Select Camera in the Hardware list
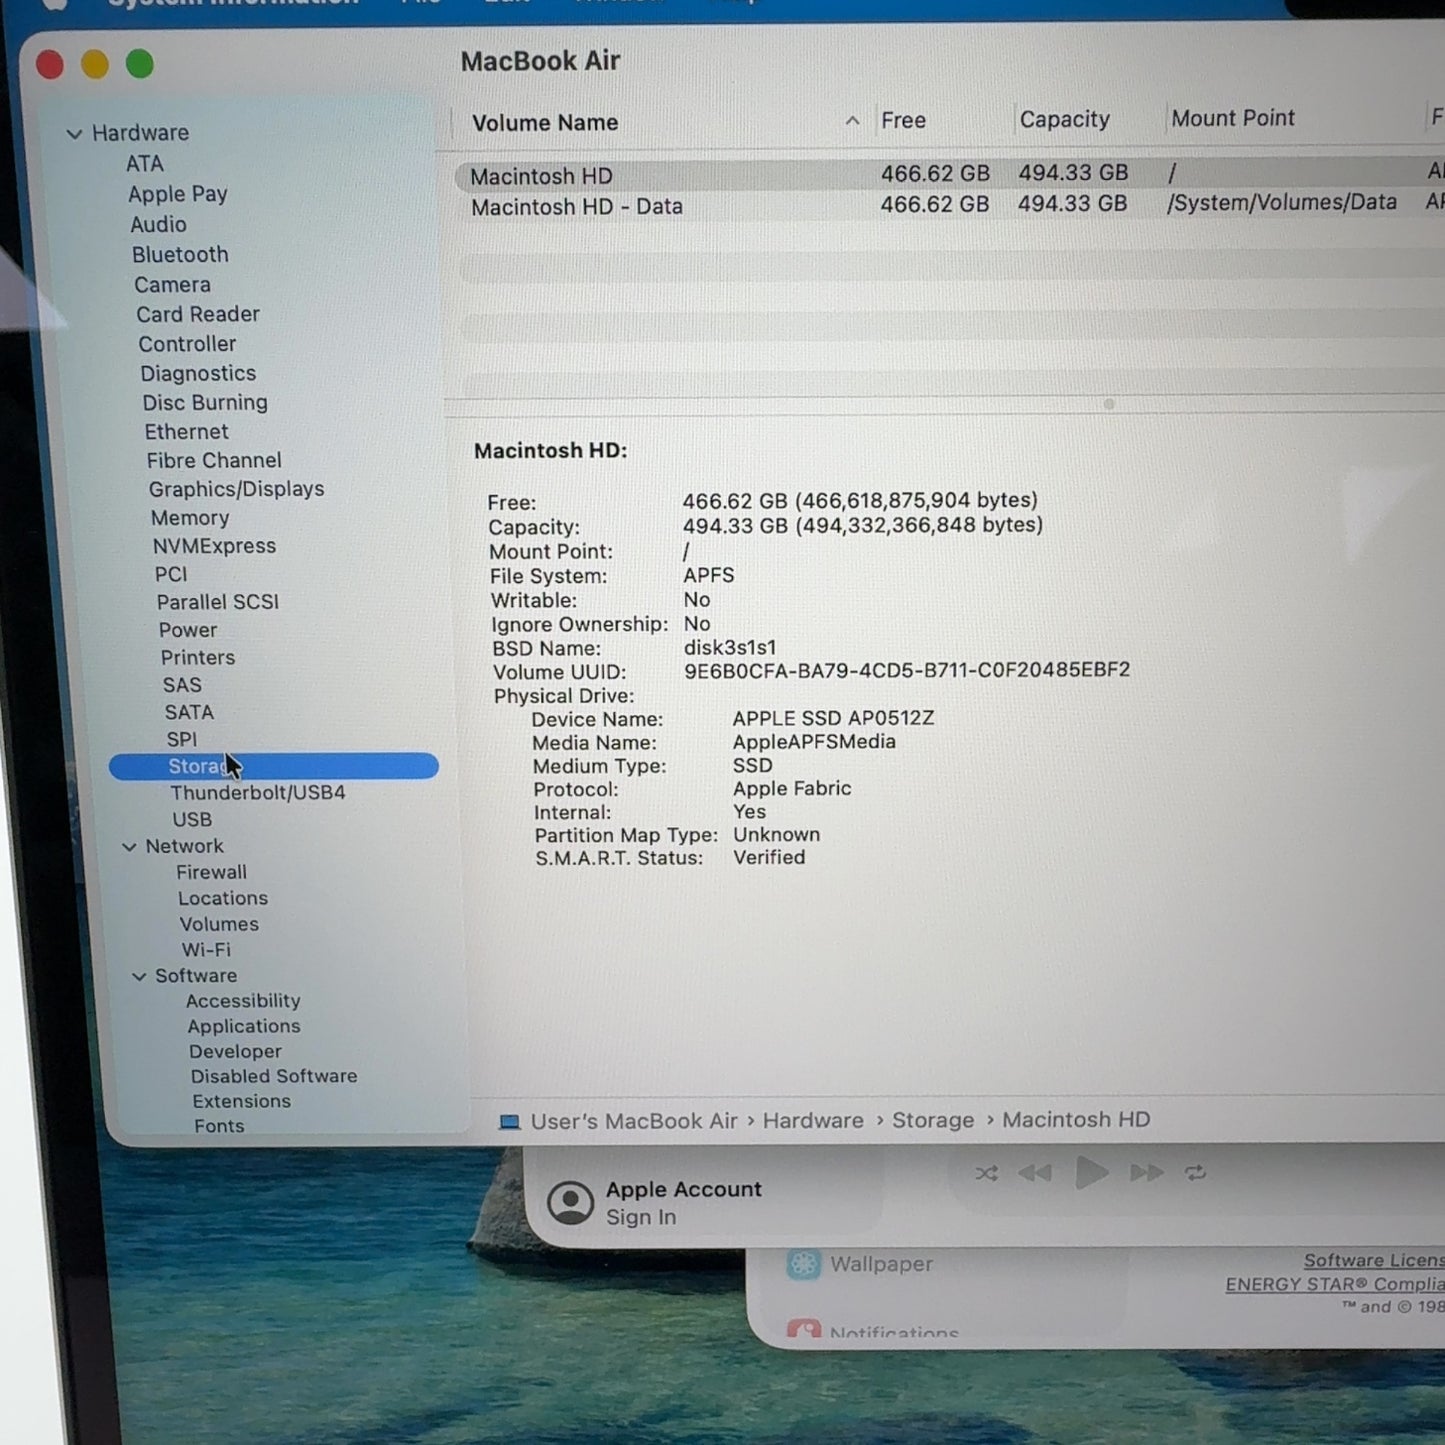The image size is (1445, 1445). pos(172,285)
